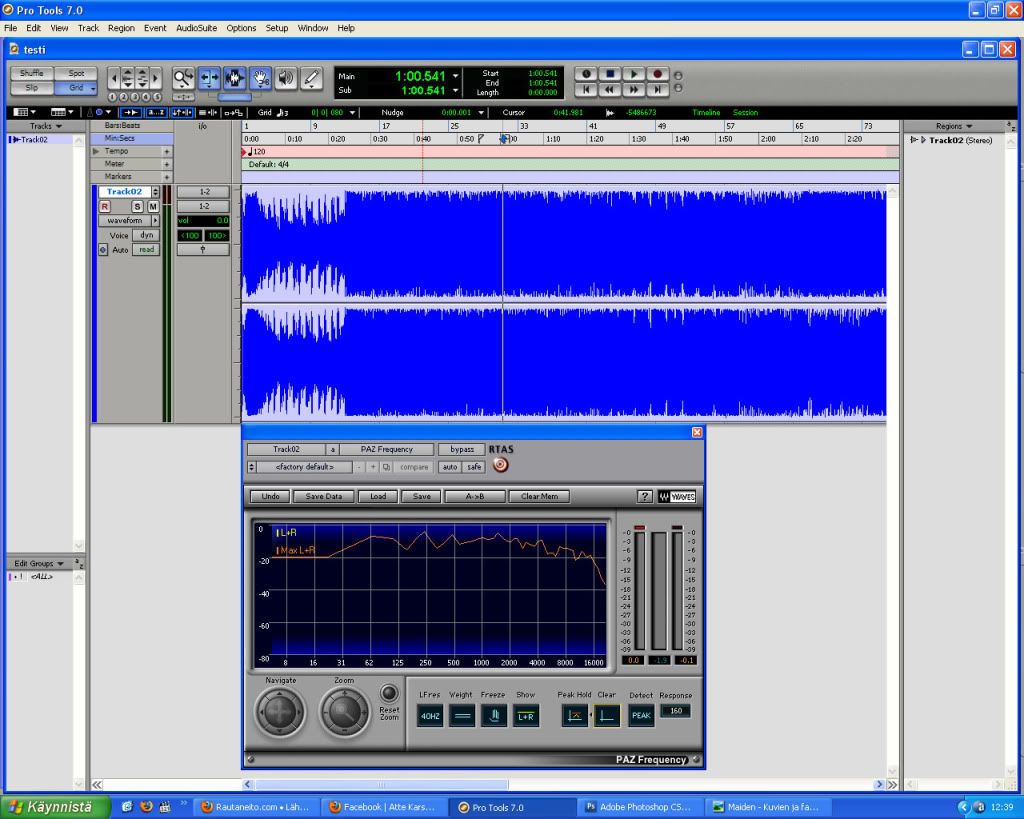This screenshot has height=819, width=1024.
Task: Solo Track02 with S button
Action: pyautogui.click(x=137, y=206)
